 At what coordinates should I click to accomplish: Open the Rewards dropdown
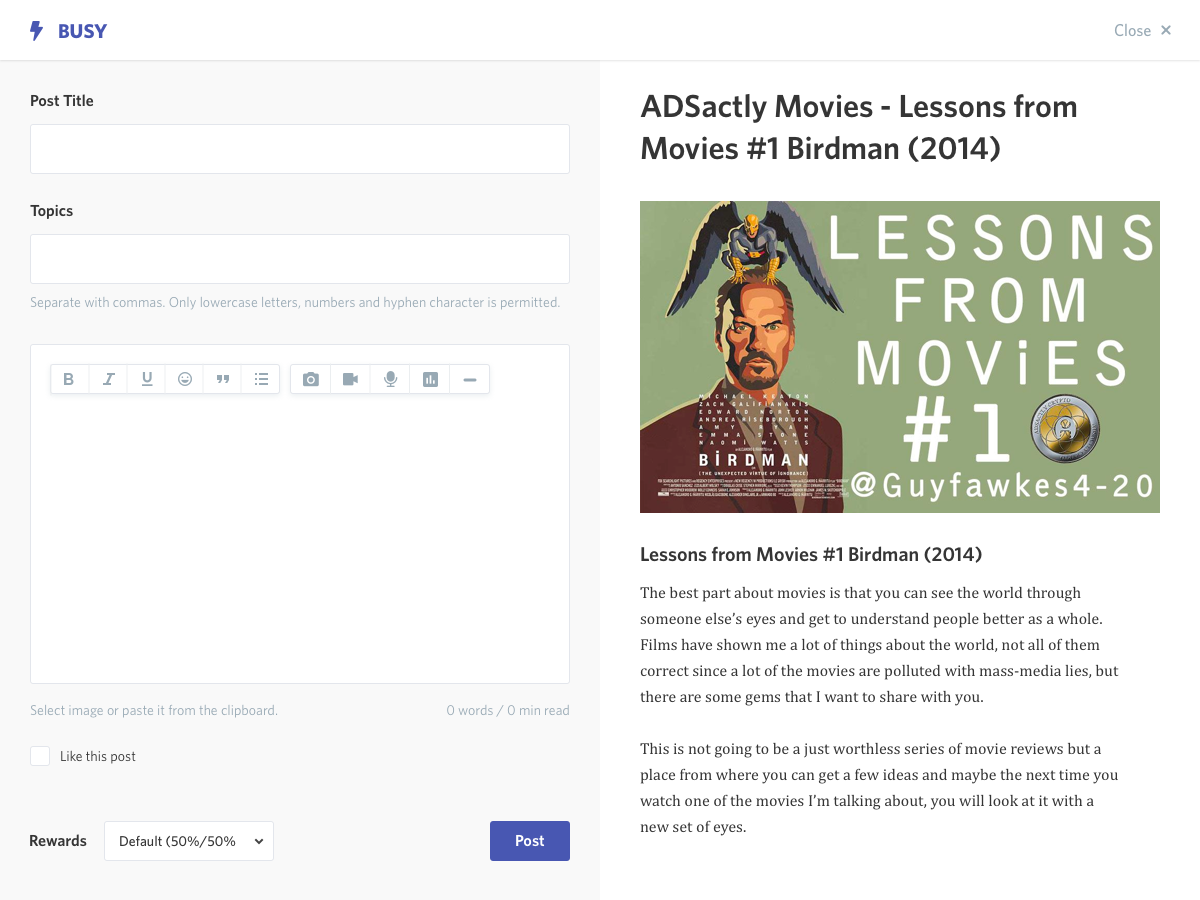(189, 841)
